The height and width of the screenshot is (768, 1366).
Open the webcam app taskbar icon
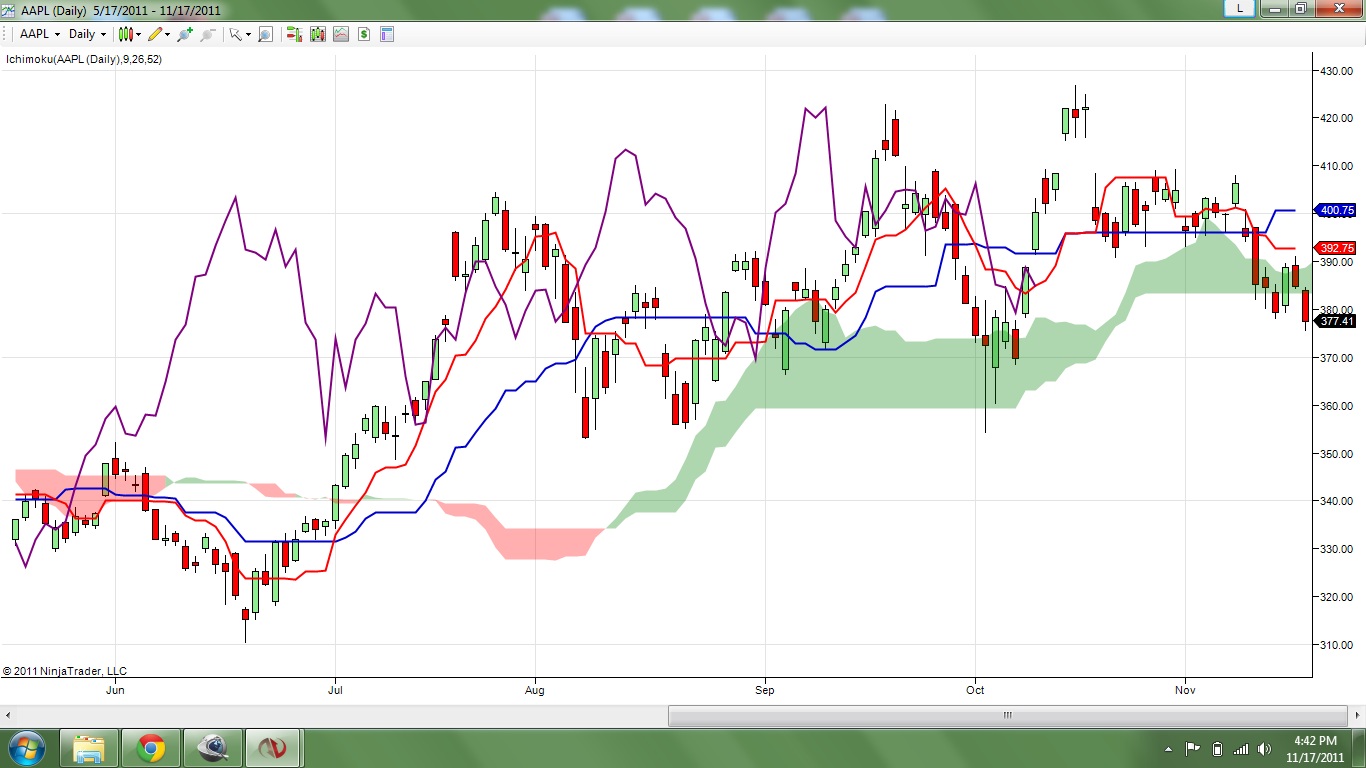point(213,748)
